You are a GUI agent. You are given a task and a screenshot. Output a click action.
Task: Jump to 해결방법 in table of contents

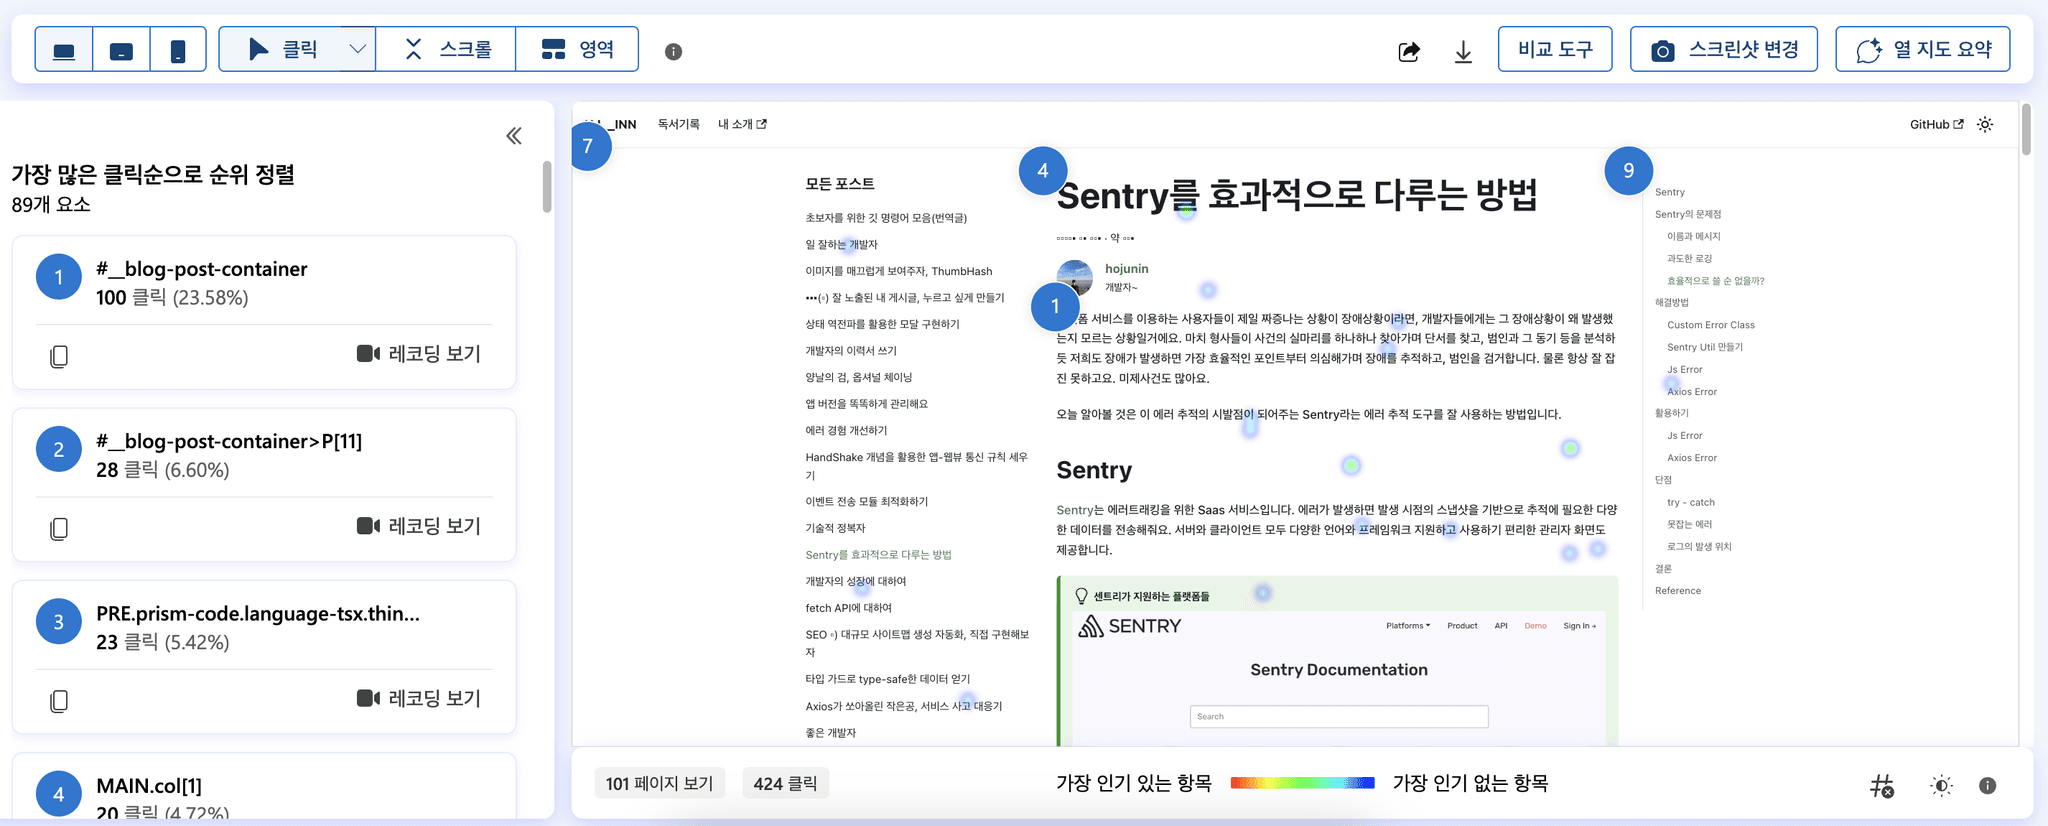1671,302
